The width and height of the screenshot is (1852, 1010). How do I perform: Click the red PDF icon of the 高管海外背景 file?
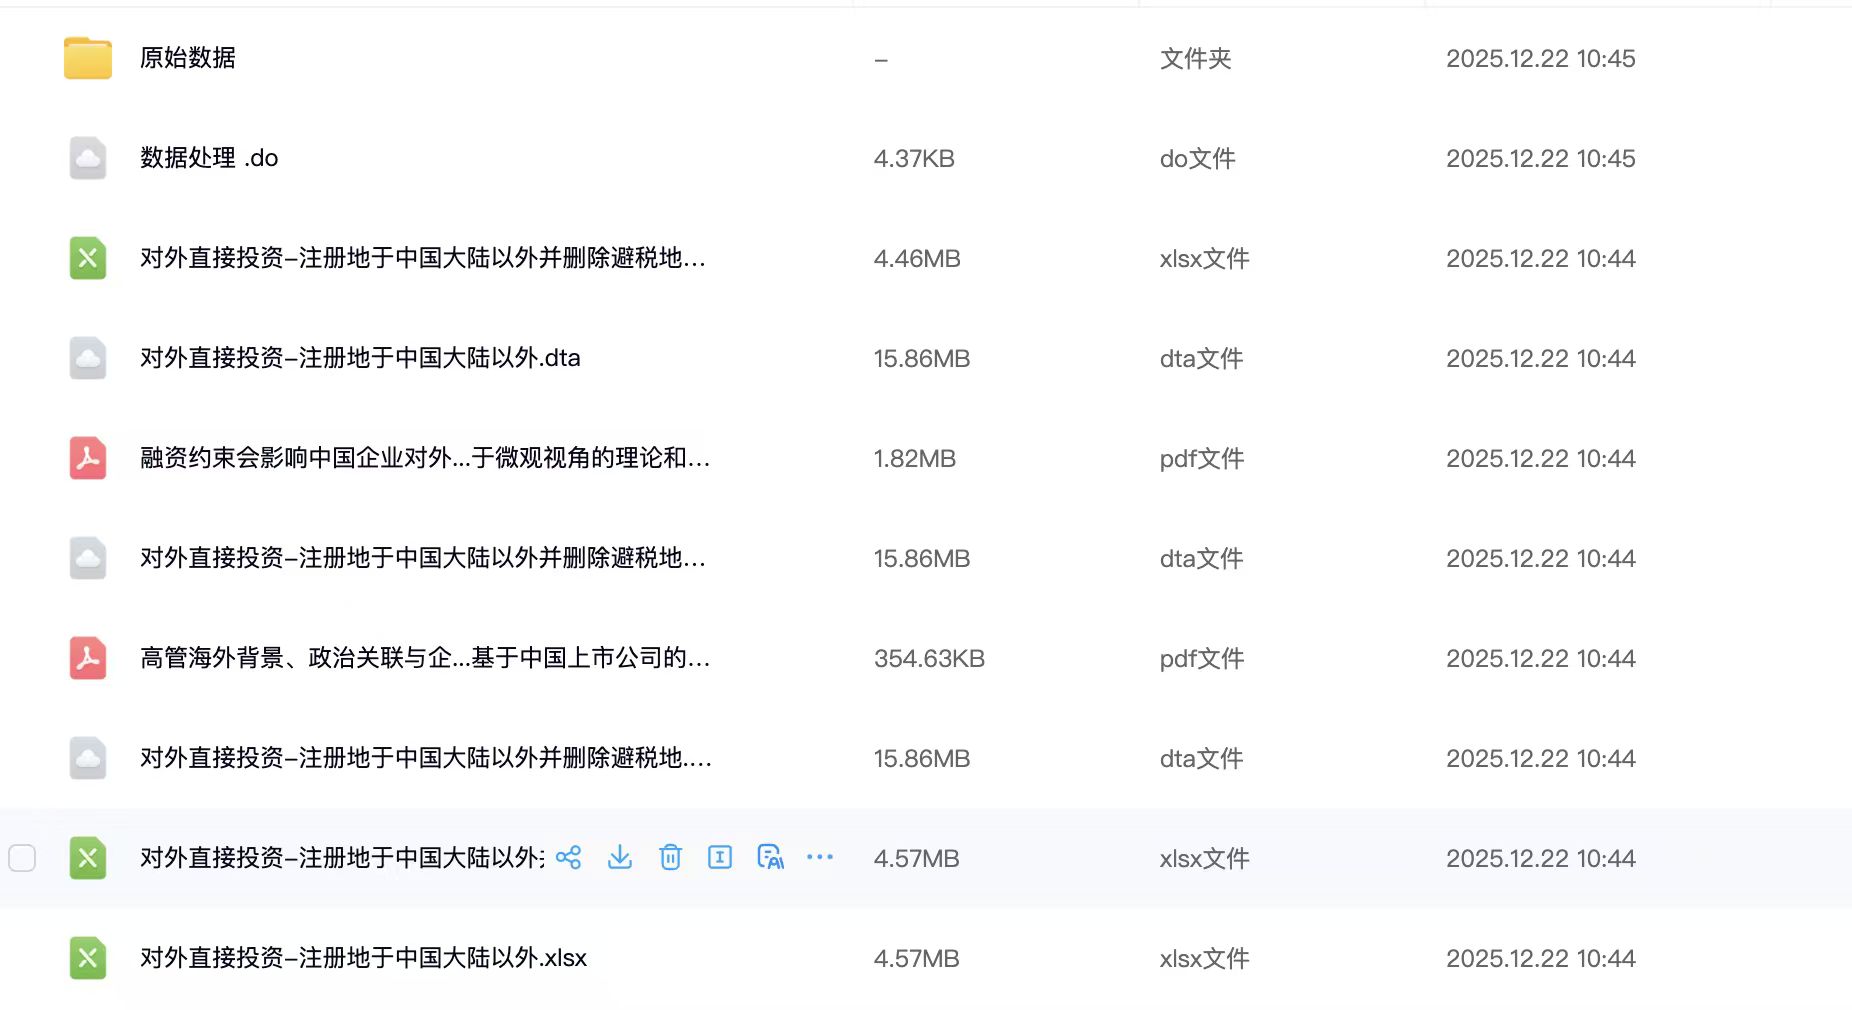point(88,658)
